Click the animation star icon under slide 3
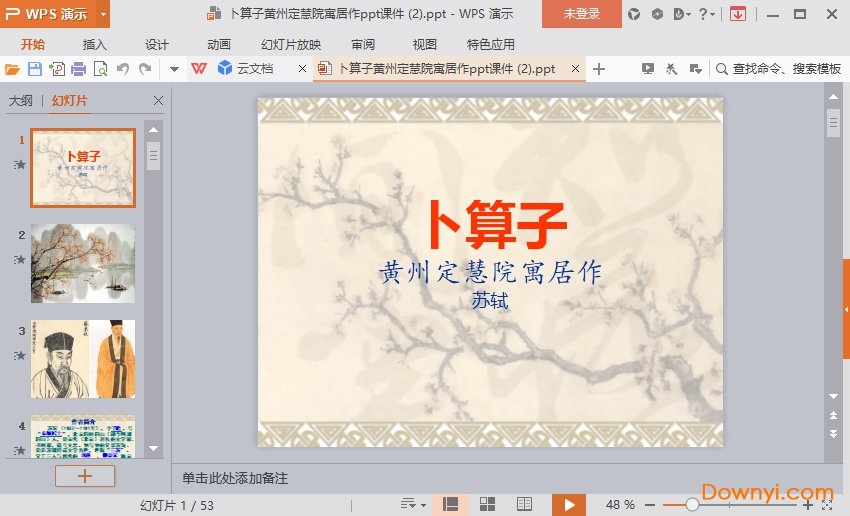Viewport: 850px width, 516px height. point(20,356)
